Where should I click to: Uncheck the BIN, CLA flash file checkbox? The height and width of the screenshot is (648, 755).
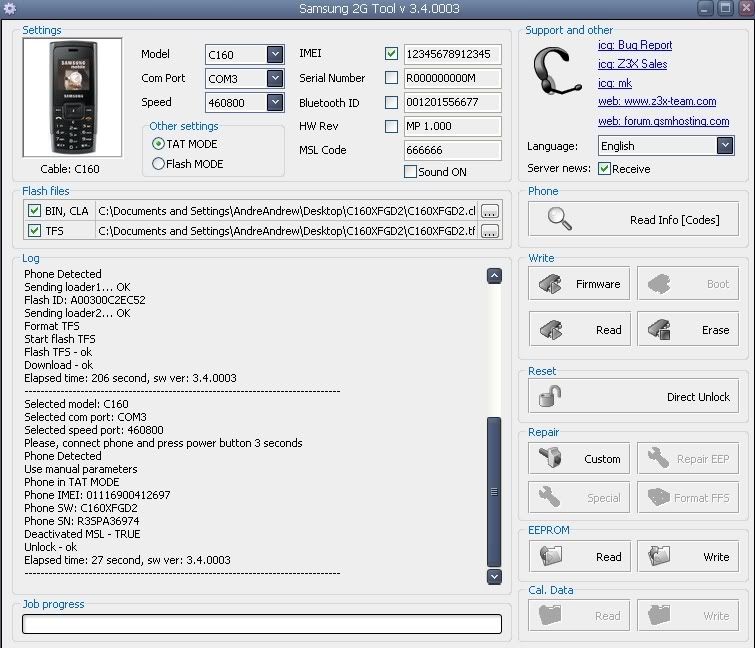click(34, 210)
